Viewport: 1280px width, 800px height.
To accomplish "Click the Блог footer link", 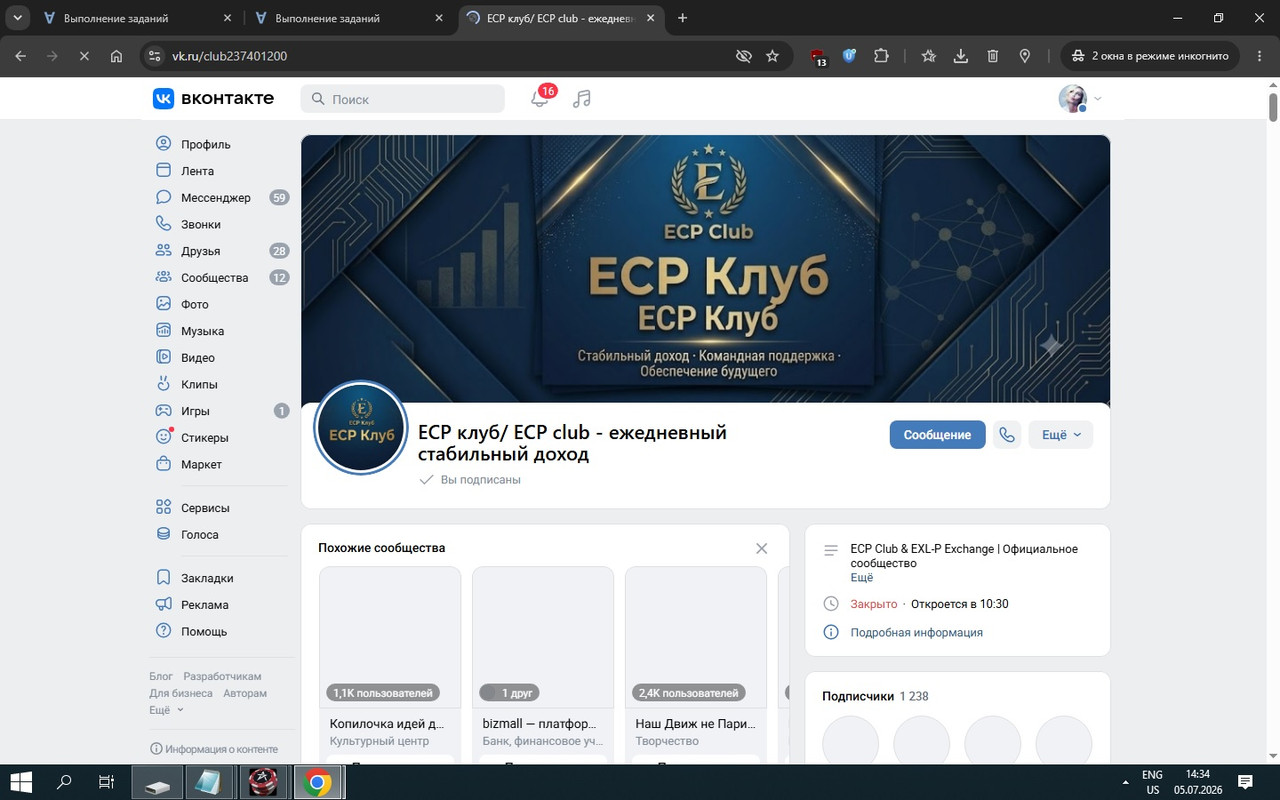I will coord(161,676).
